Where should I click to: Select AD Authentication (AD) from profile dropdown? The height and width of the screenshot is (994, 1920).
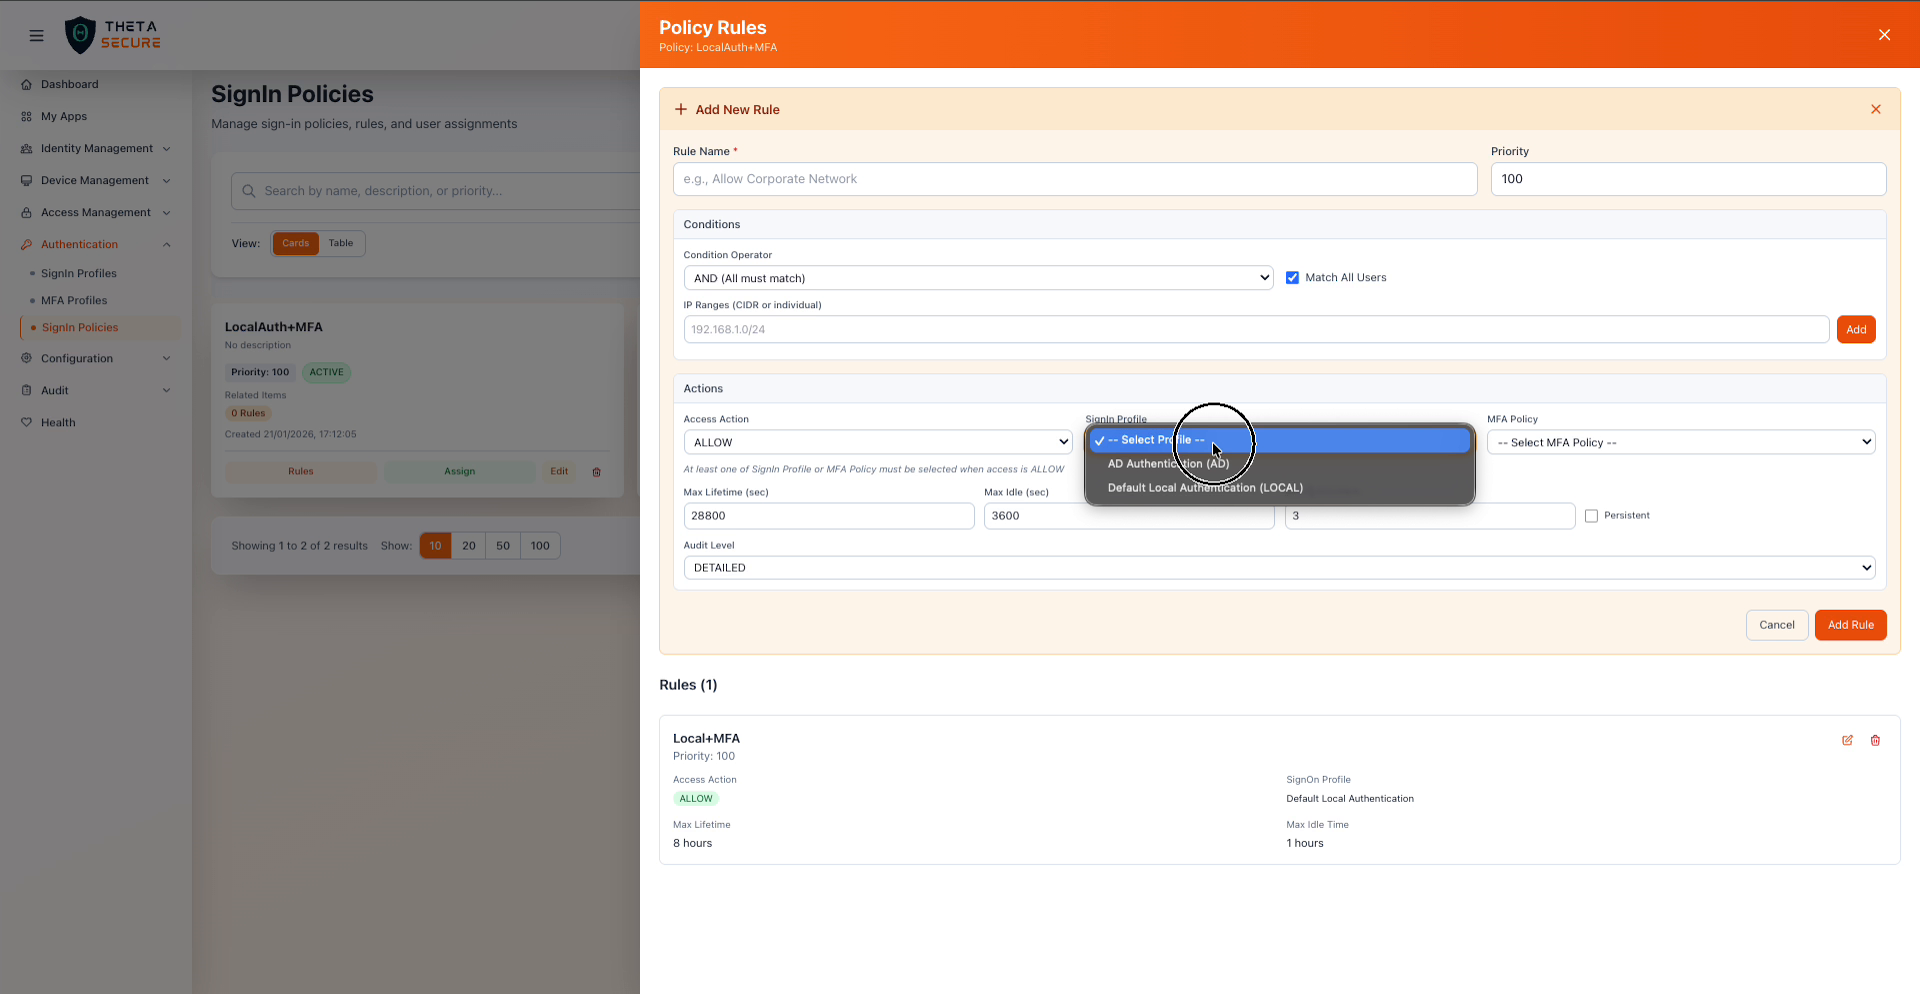pyautogui.click(x=1168, y=463)
